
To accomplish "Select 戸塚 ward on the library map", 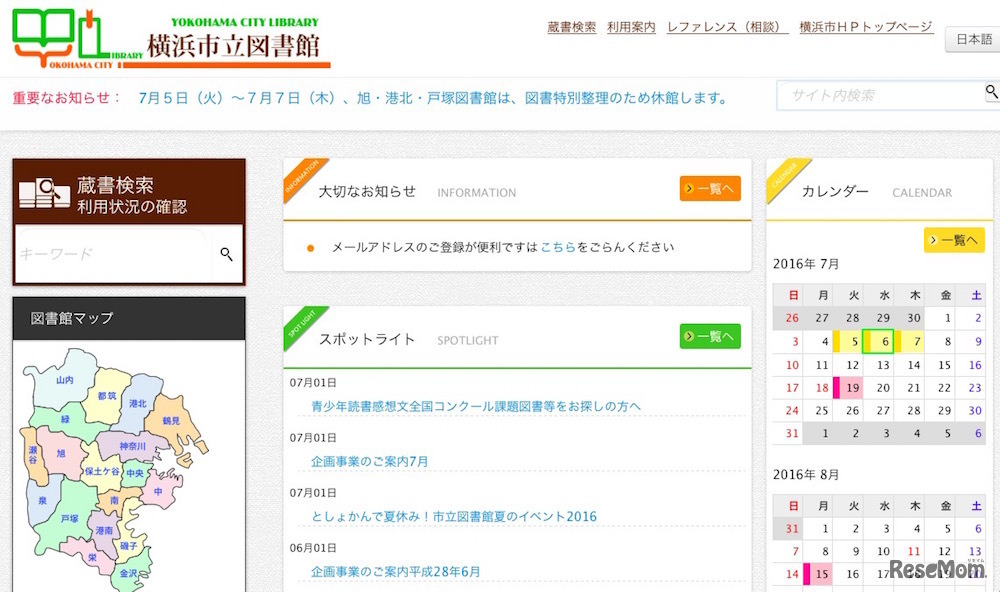I will tap(69, 519).
